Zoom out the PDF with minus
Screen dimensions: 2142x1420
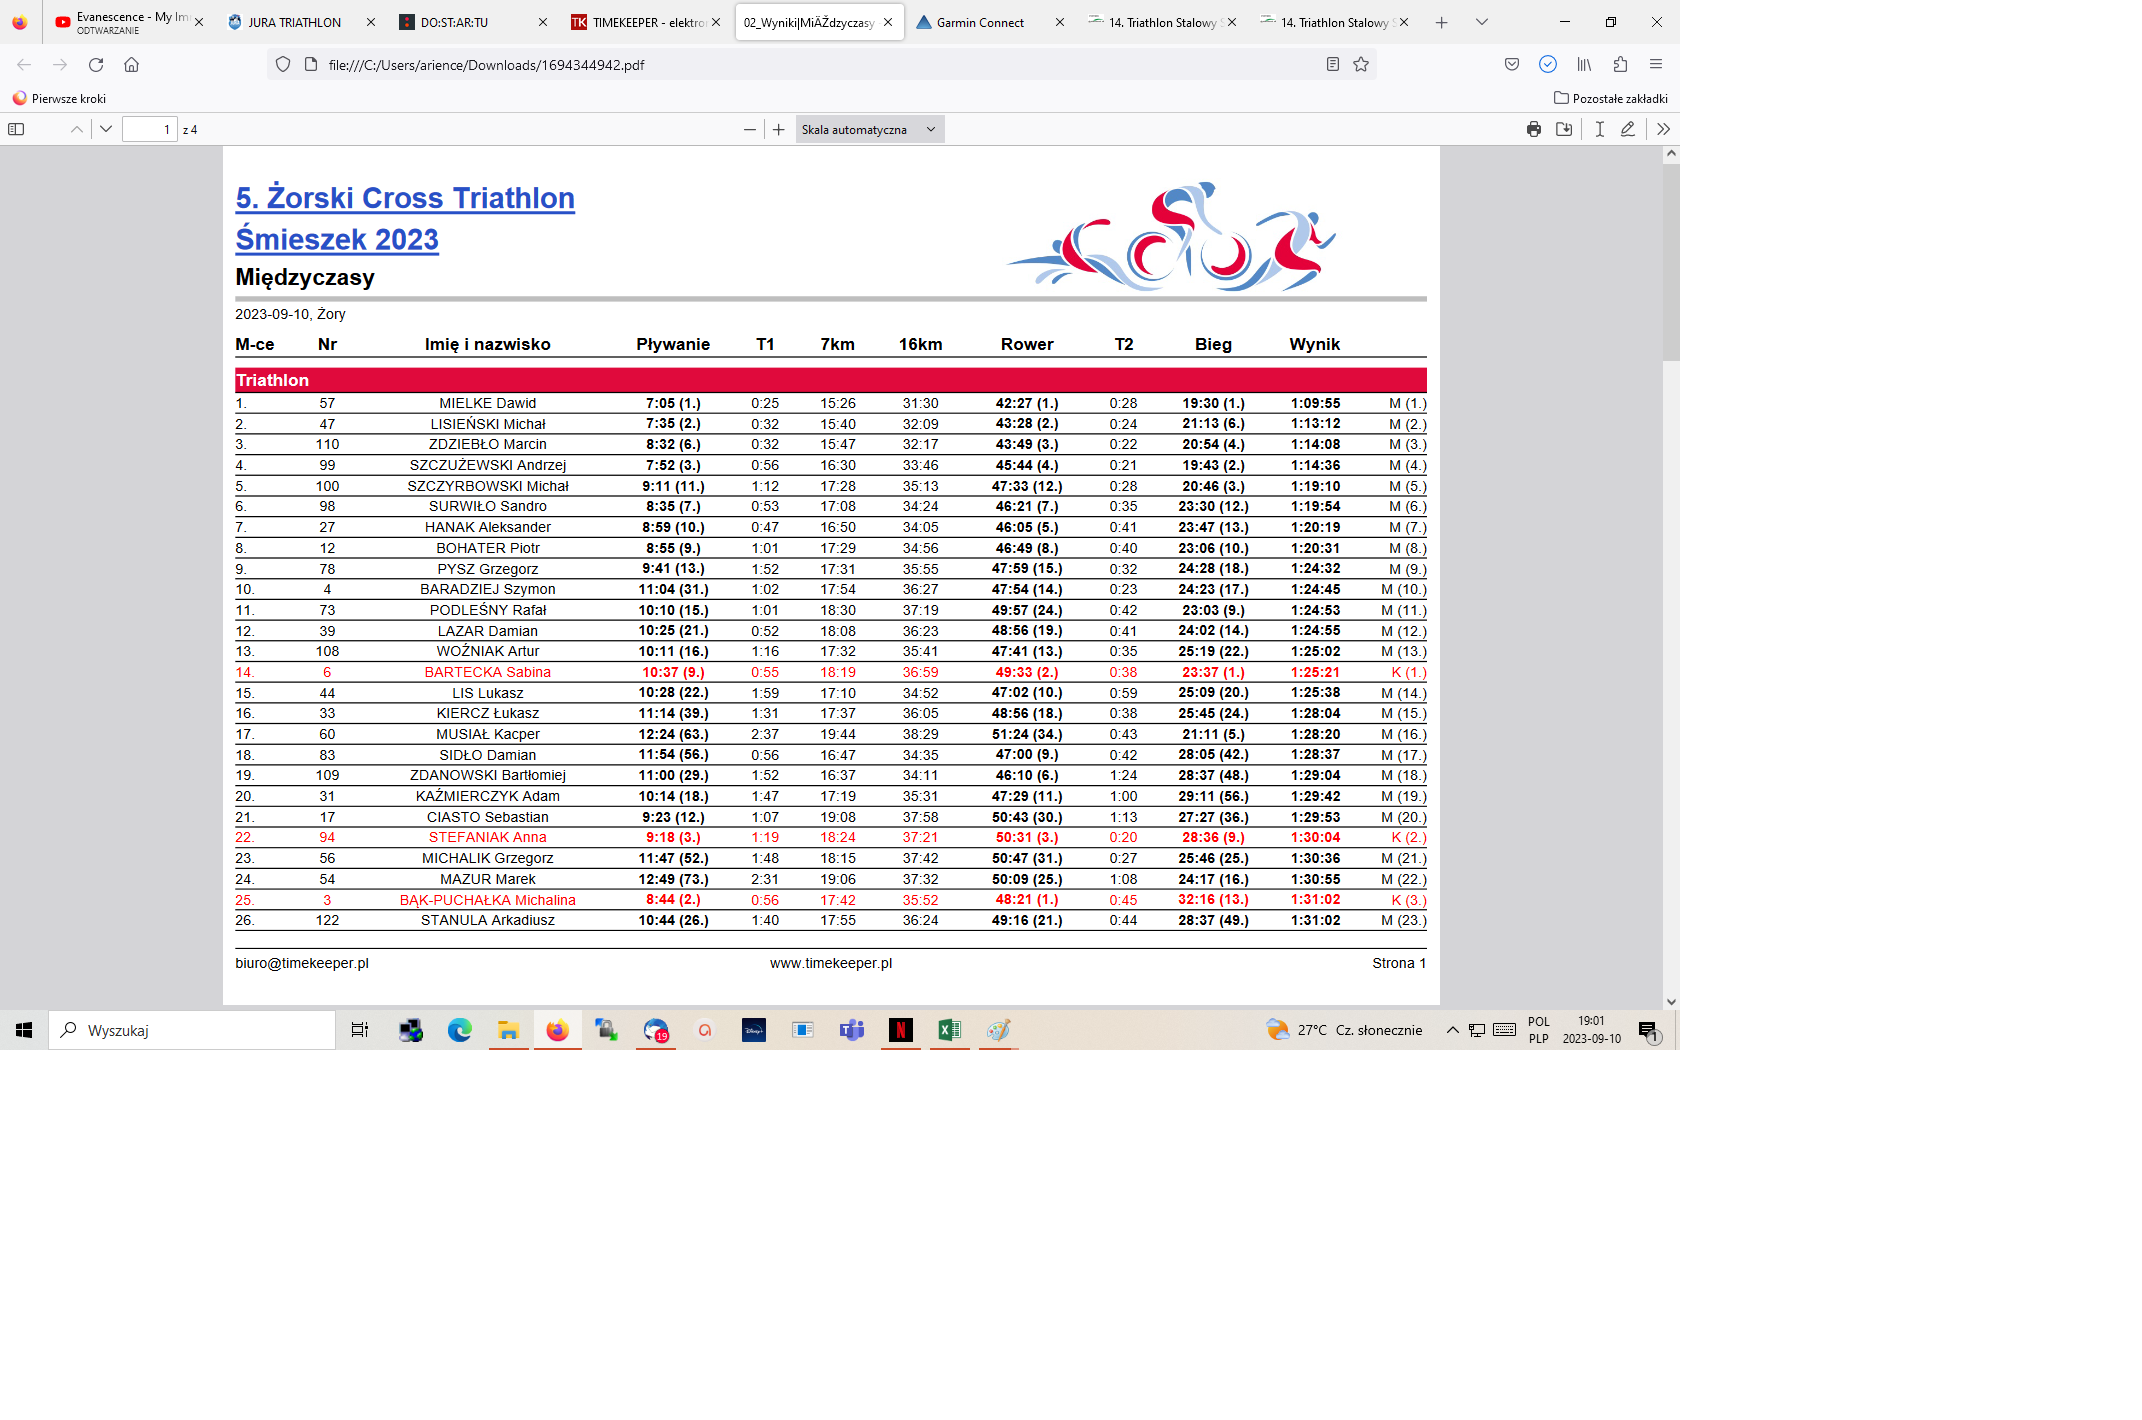tap(750, 129)
